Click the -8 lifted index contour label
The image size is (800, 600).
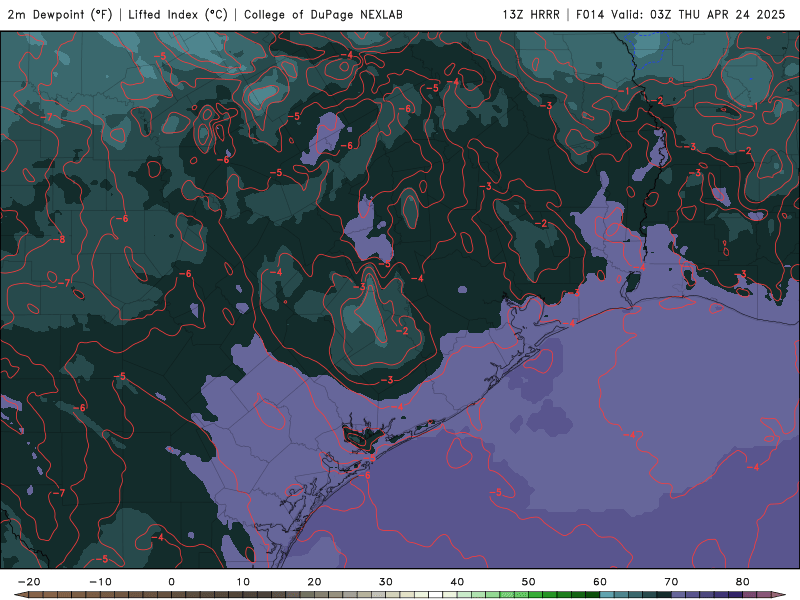pos(60,239)
